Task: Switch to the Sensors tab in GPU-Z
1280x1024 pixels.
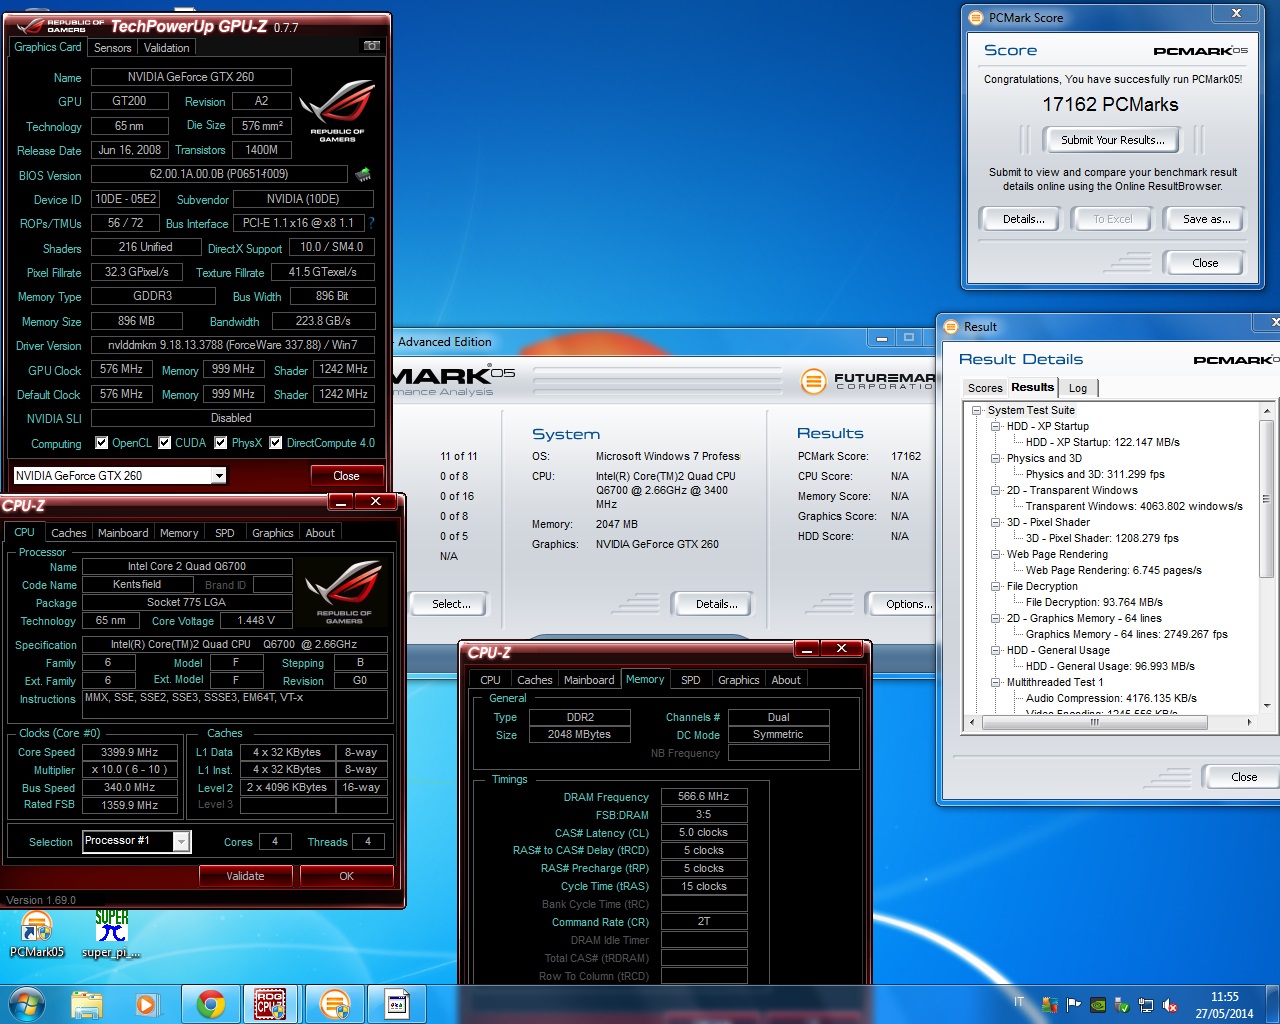Action: click(x=112, y=47)
